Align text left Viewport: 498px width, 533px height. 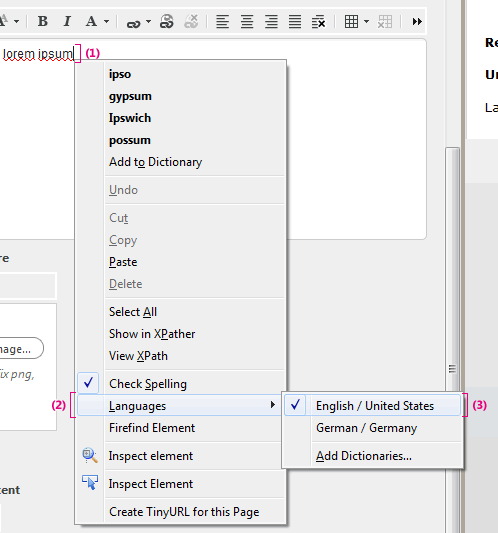[x=223, y=21]
